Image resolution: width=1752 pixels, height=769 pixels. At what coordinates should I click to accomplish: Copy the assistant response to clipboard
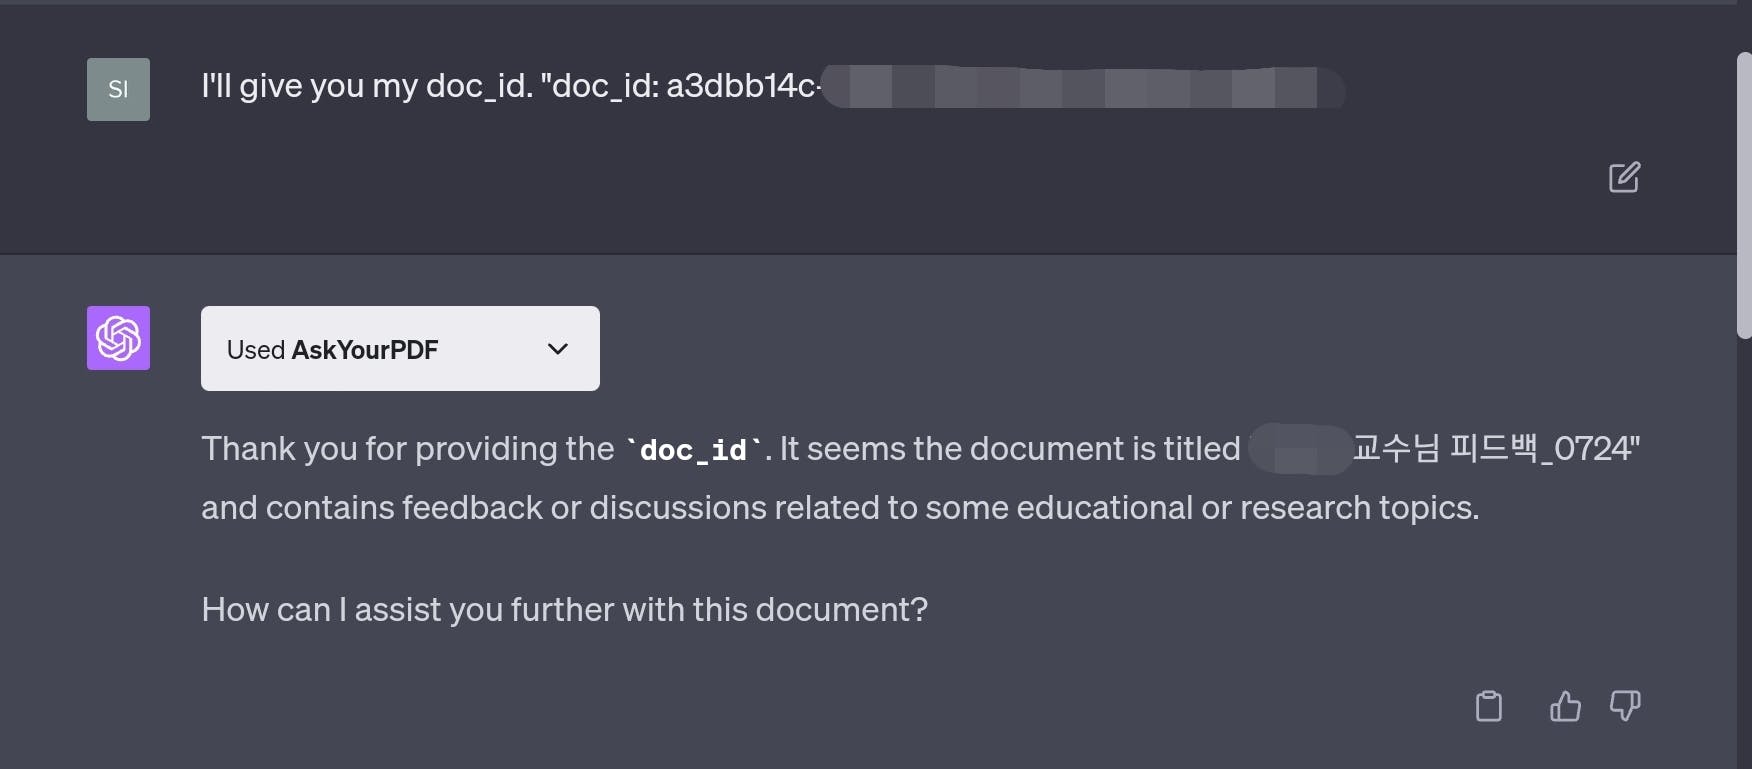(1489, 706)
